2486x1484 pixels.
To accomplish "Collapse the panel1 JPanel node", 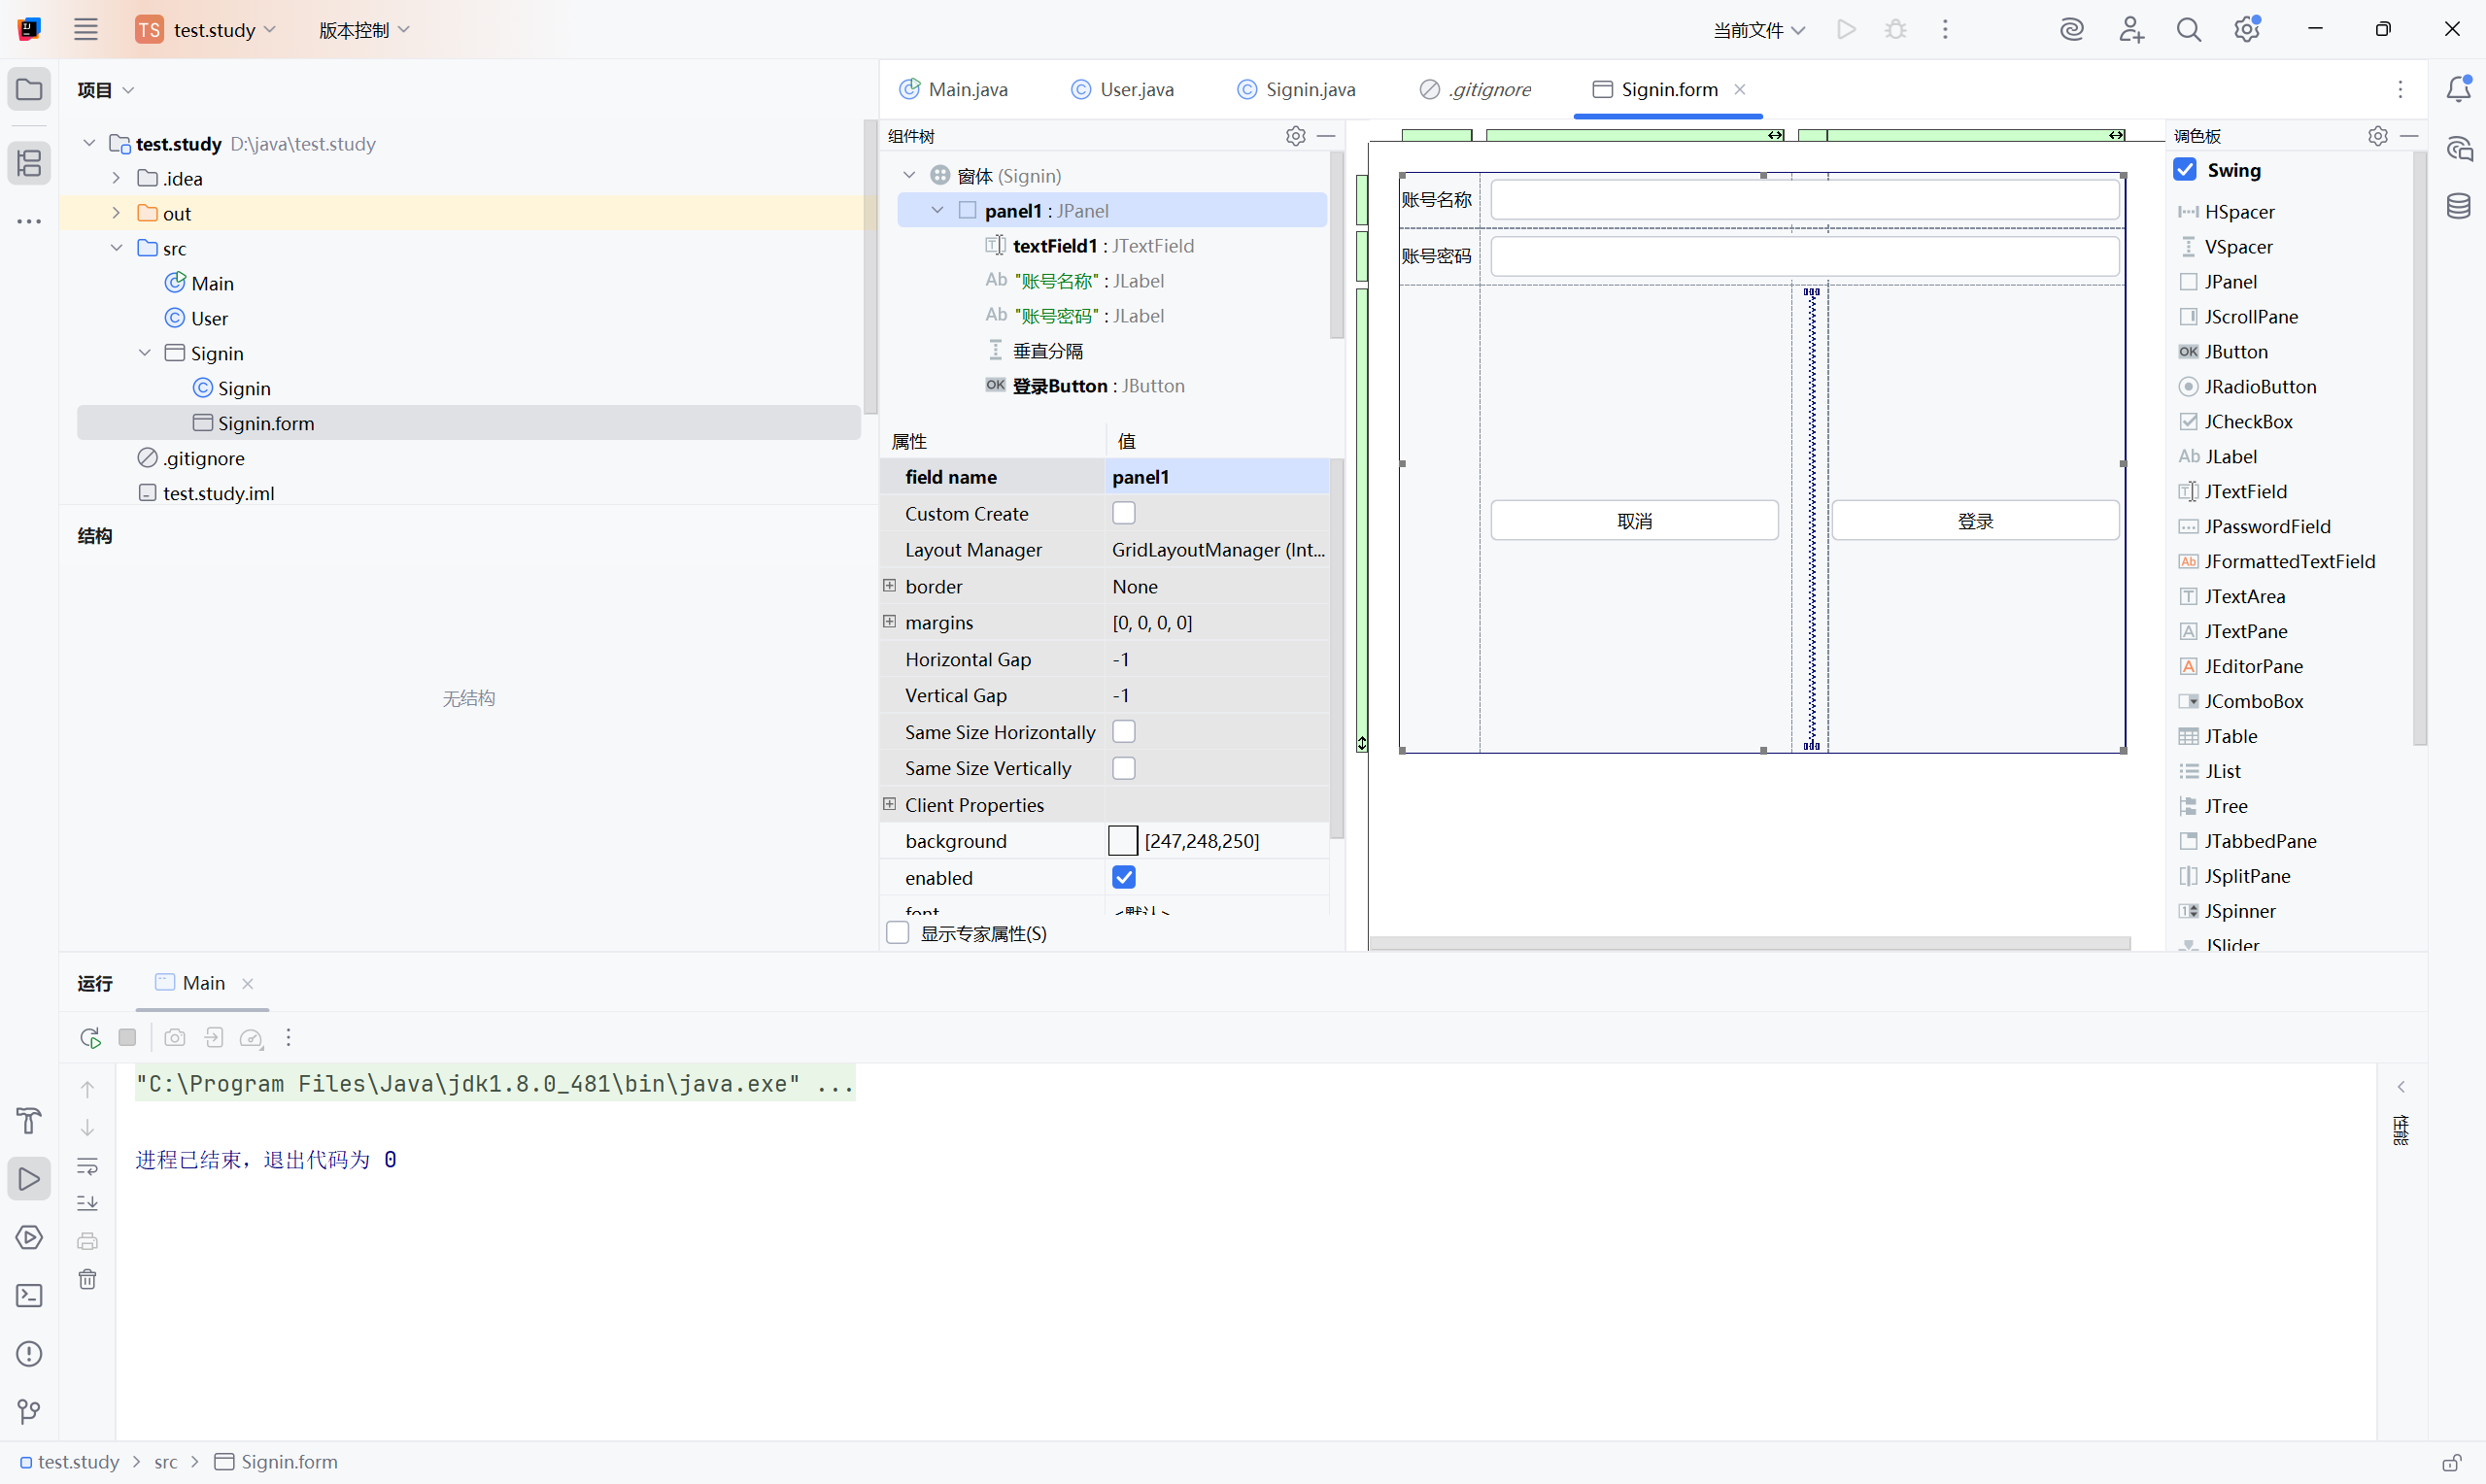I will click(937, 210).
